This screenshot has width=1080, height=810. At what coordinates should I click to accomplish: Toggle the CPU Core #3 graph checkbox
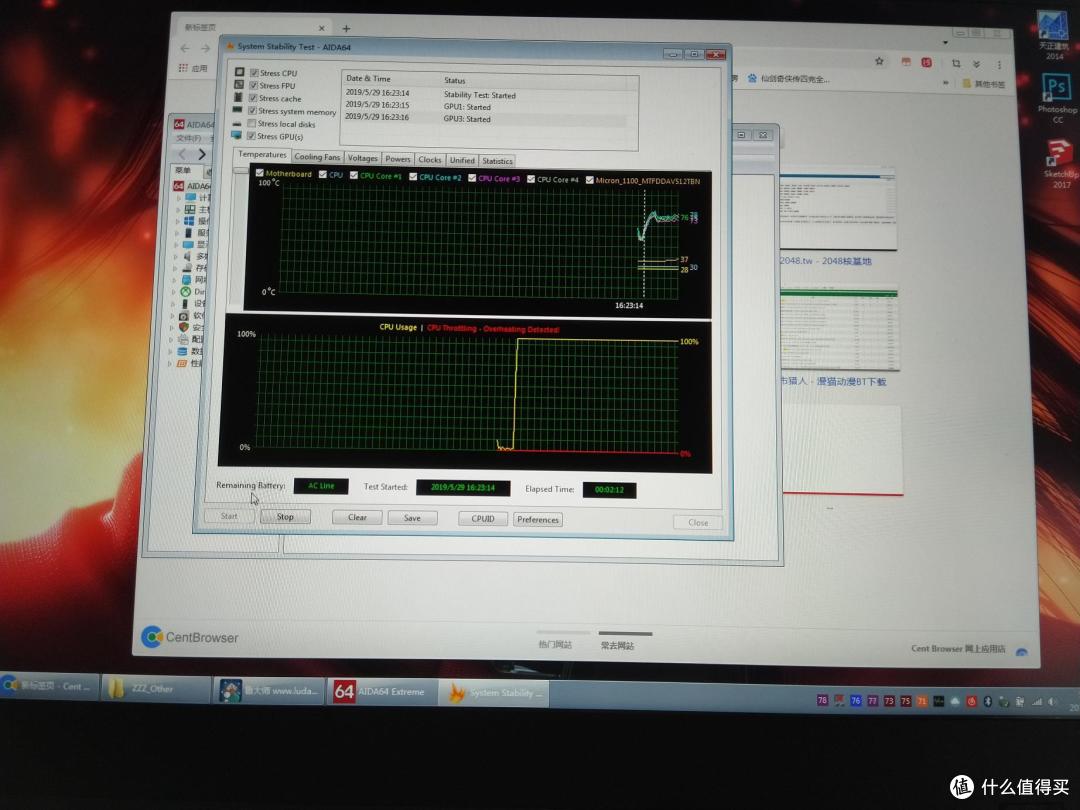[x=472, y=178]
